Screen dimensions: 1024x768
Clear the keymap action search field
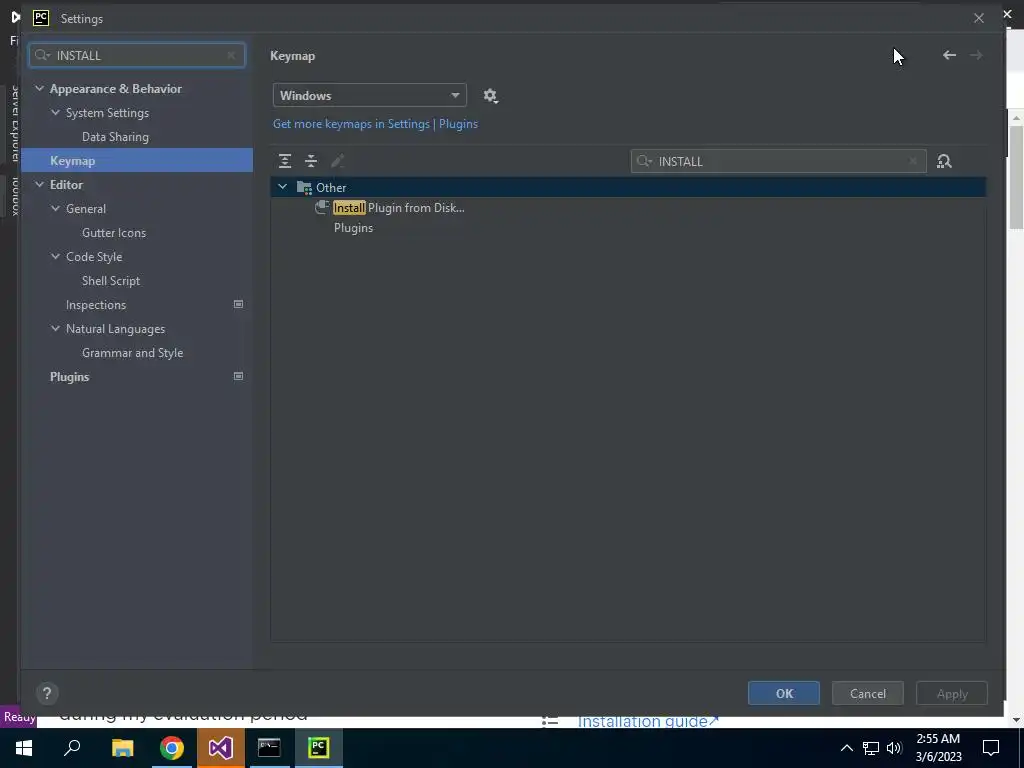point(913,161)
